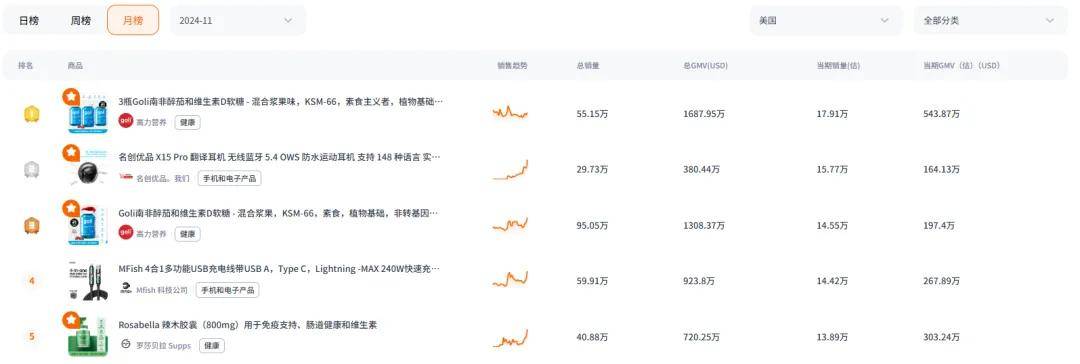Click 健康 tag on Rosabella row
The height and width of the screenshot is (364, 1080).
pyautogui.click(x=211, y=345)
